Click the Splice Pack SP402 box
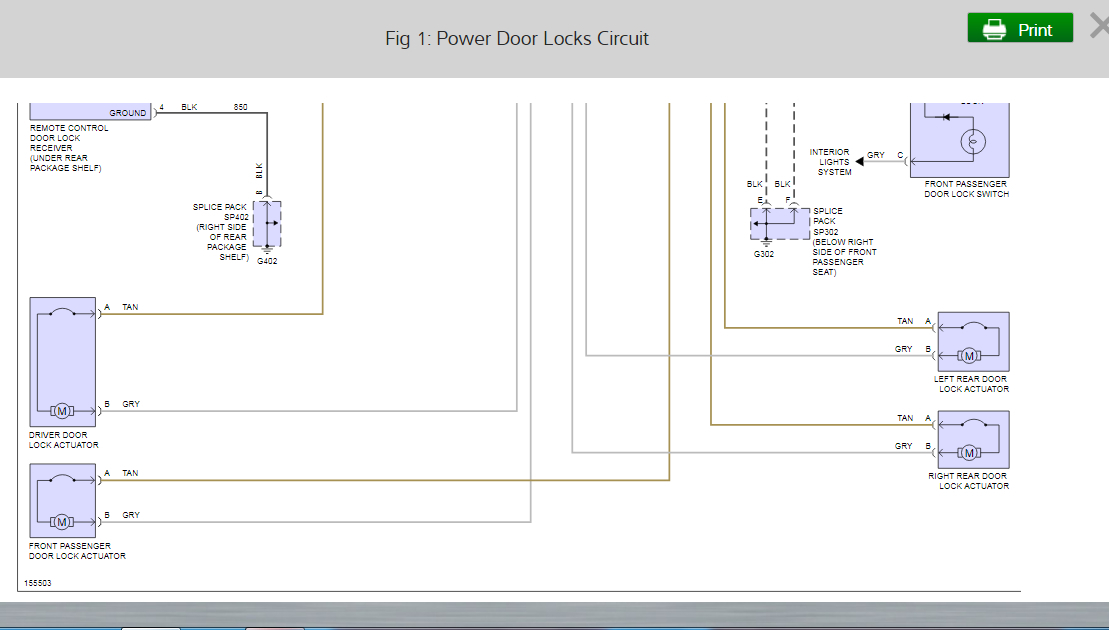This screenshot has height=630, width=1109. click(267, 224)
